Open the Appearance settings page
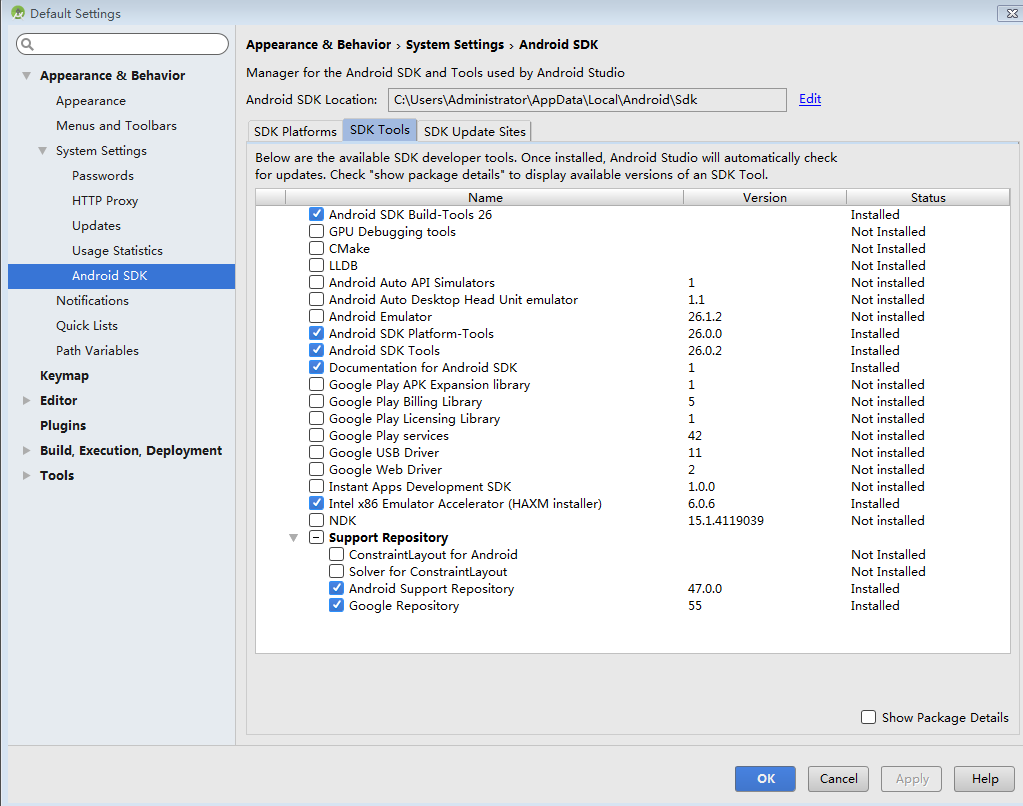The image size is (1023, 806). [91, 101]
